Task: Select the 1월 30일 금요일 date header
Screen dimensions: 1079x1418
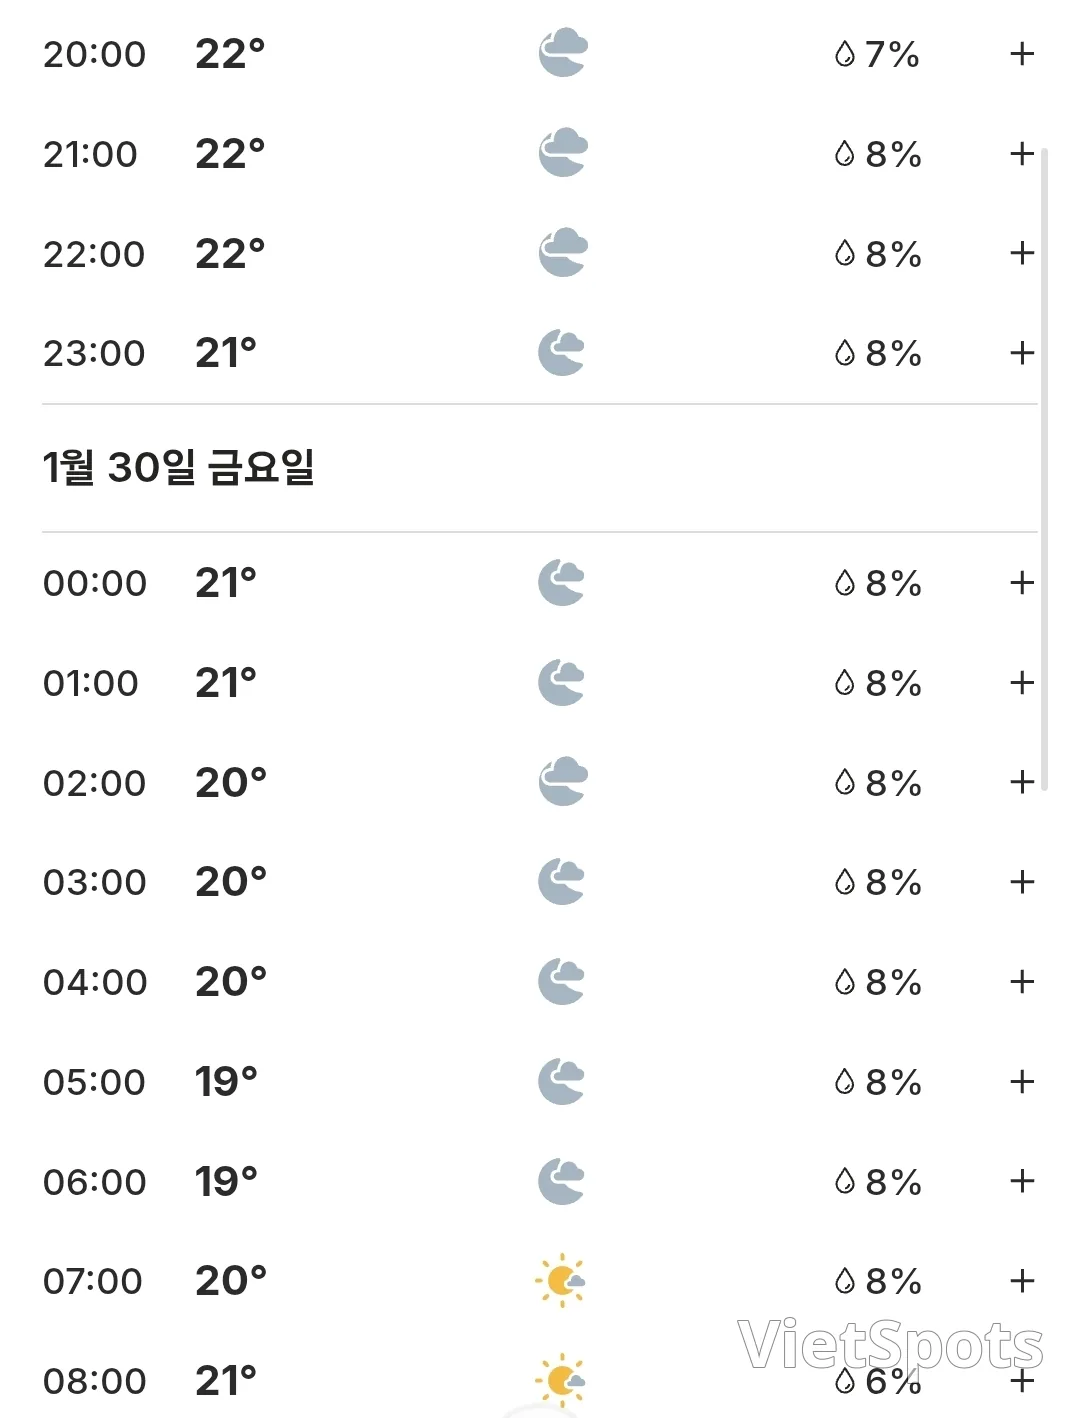Action: coord(179,467)
